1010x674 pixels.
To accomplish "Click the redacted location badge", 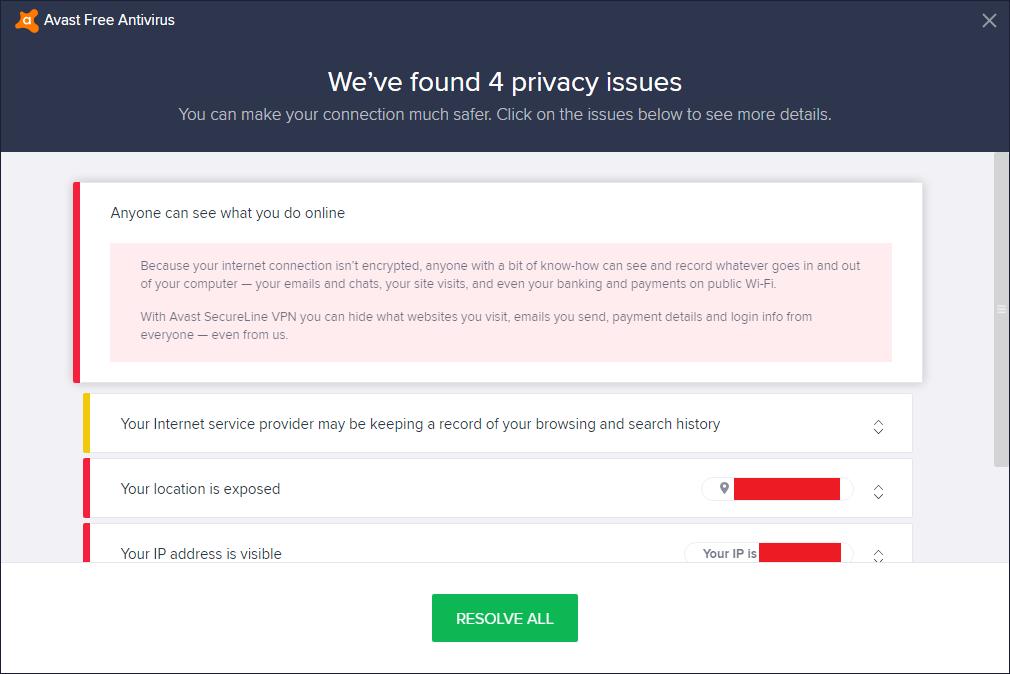I will [786, 489].
